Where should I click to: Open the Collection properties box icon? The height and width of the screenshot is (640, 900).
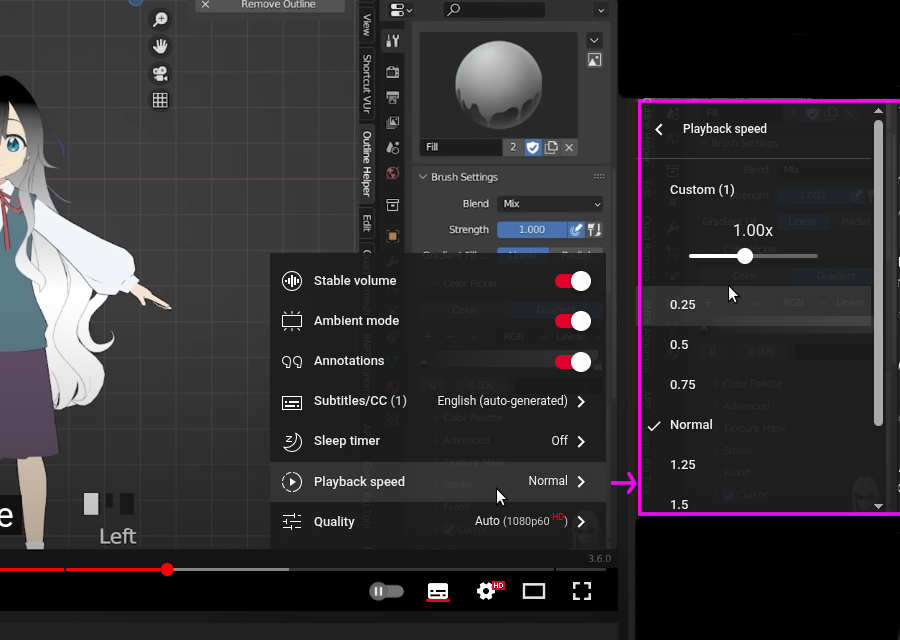click(393, 205)
